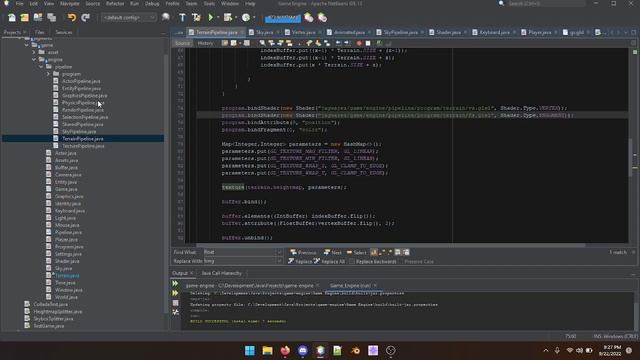Screen dimensions: 640x360
Task: Open the dropdown arrow beside Profile Project icon
Action: coord(254,18)
